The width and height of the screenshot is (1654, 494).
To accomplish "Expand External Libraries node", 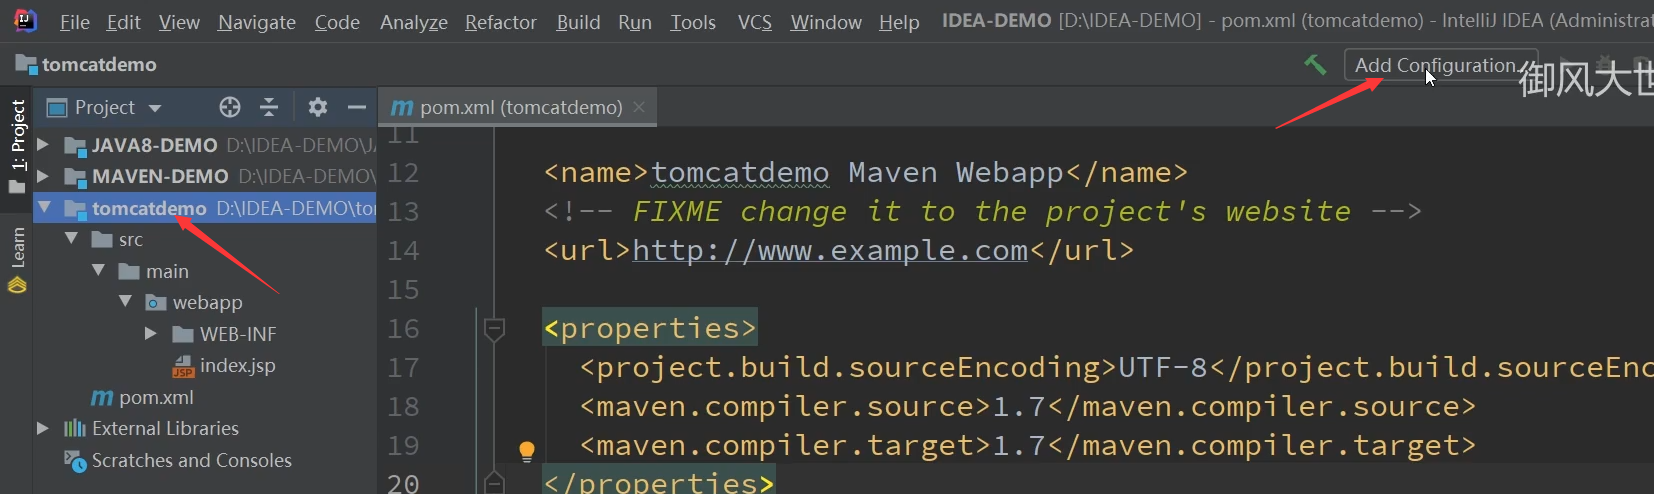I will 43,428.
